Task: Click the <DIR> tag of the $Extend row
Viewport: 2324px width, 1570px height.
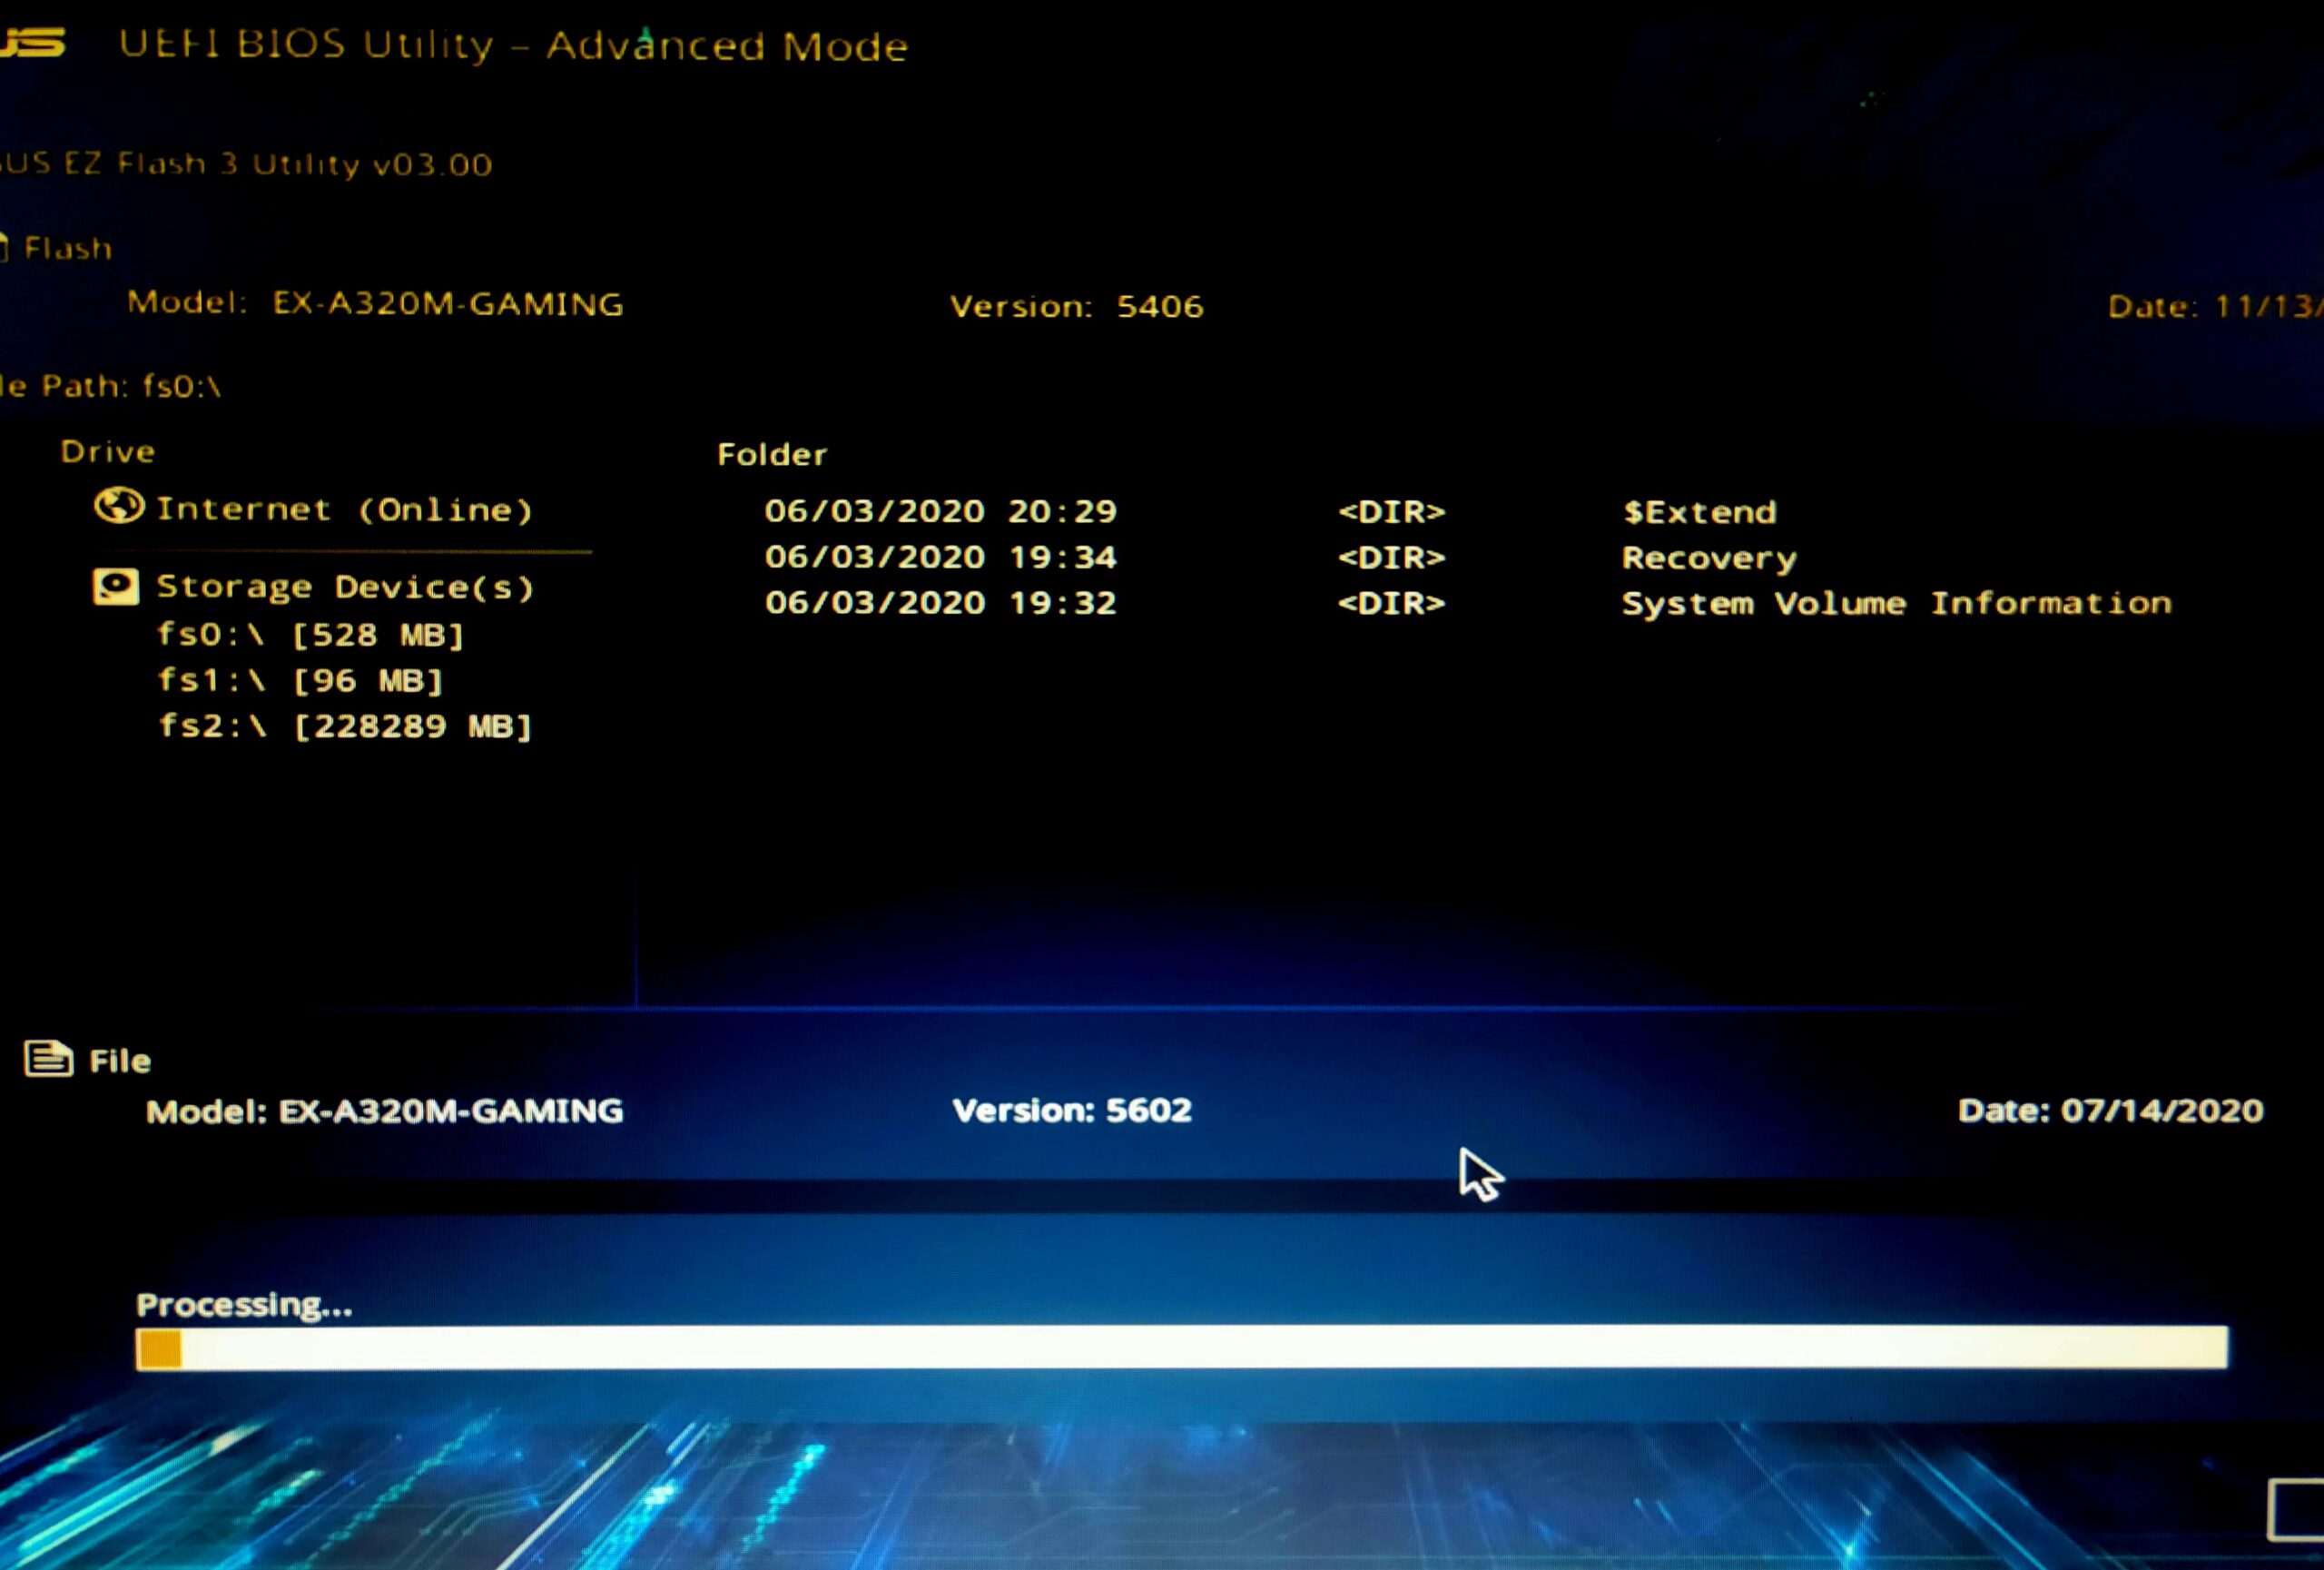Action: pyautogui.click(x=1392, y=512)
